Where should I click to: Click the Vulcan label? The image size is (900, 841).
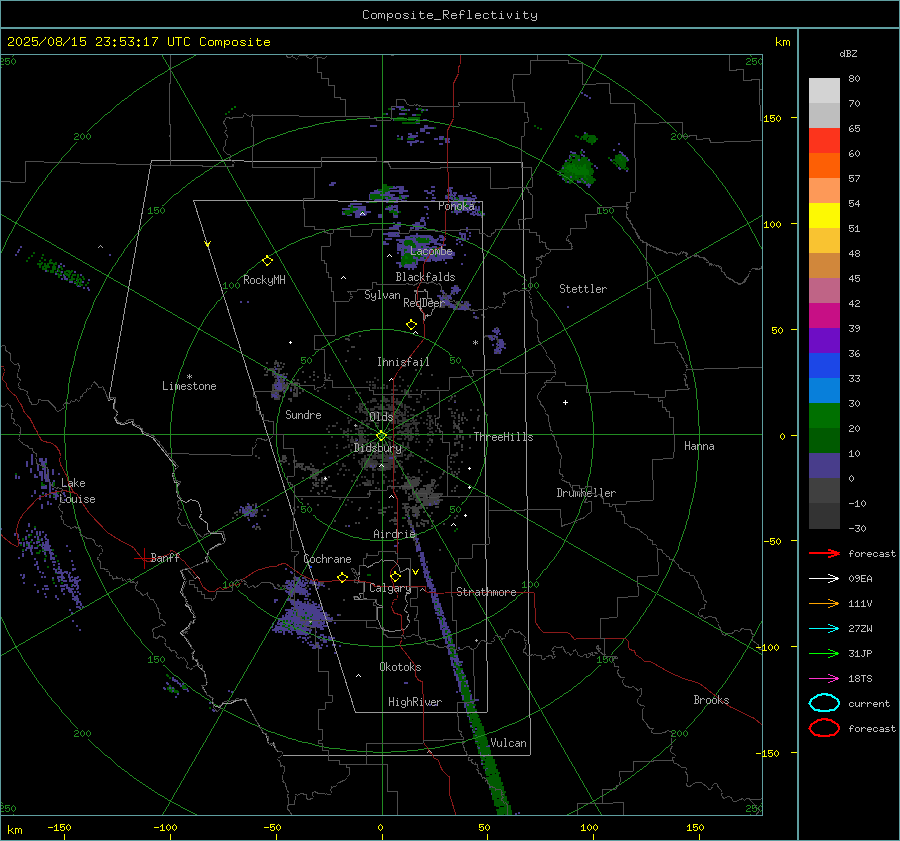pyautogui.click(x=508, y=743)
